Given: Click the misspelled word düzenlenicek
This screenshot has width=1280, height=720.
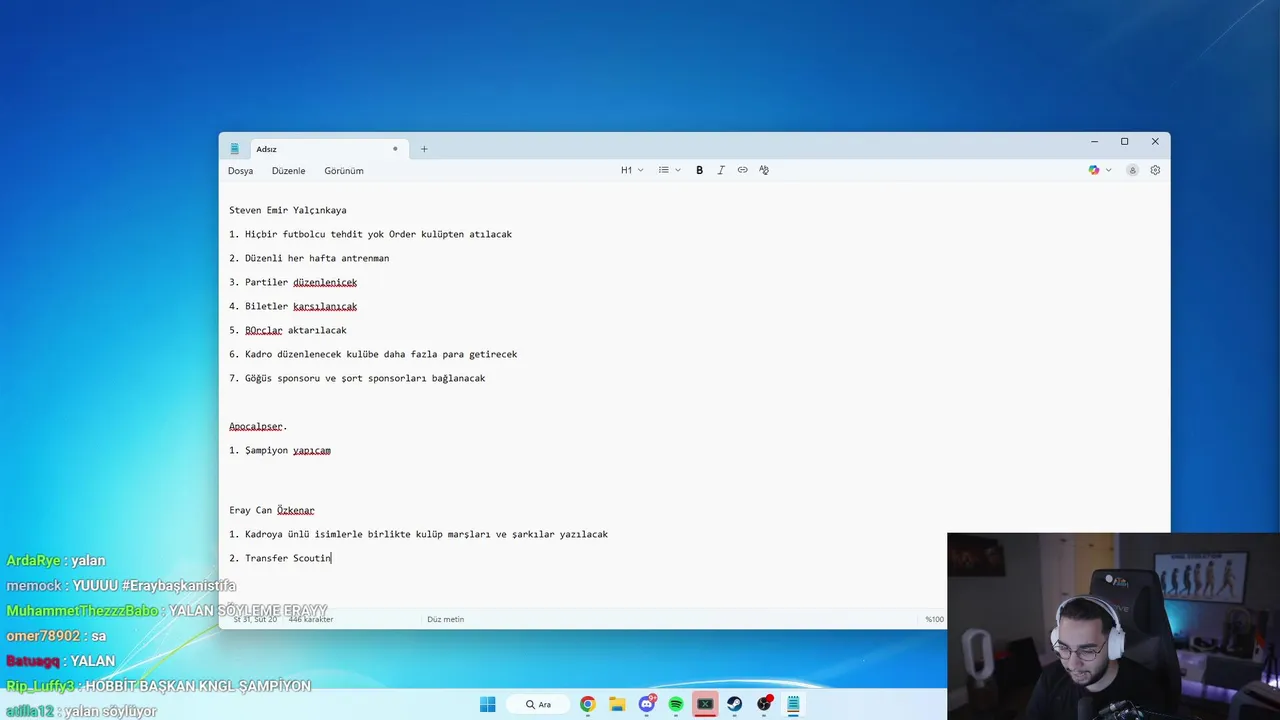Looking at the screenshot, I should coord(325,282).
